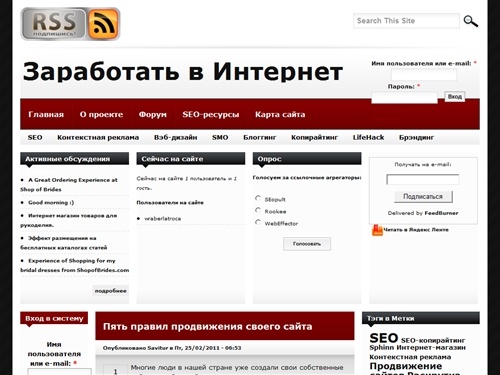500x375 pixels.
Task: Open the Читать в Яндекс Ленте link
Action: (x=416, y=230)
